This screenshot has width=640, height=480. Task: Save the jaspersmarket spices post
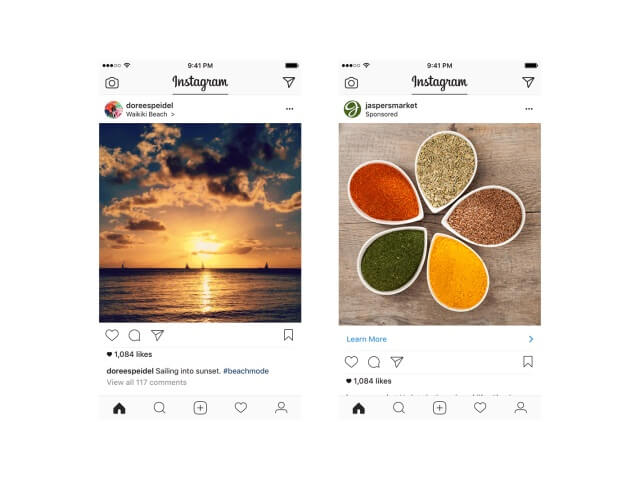(528, 362)
